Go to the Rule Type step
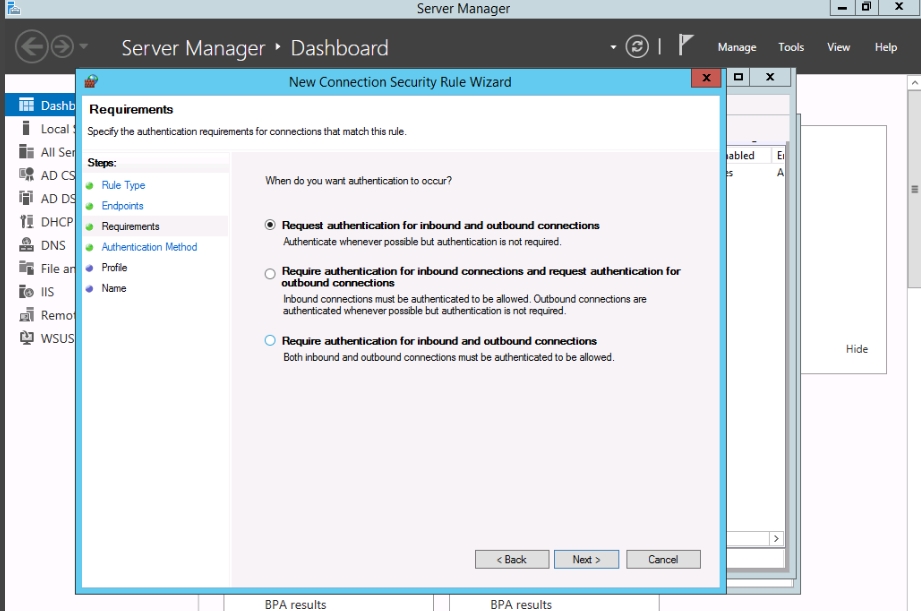This screenshot has height=611, width=921. pyautogui.click(x=123, y=185)
